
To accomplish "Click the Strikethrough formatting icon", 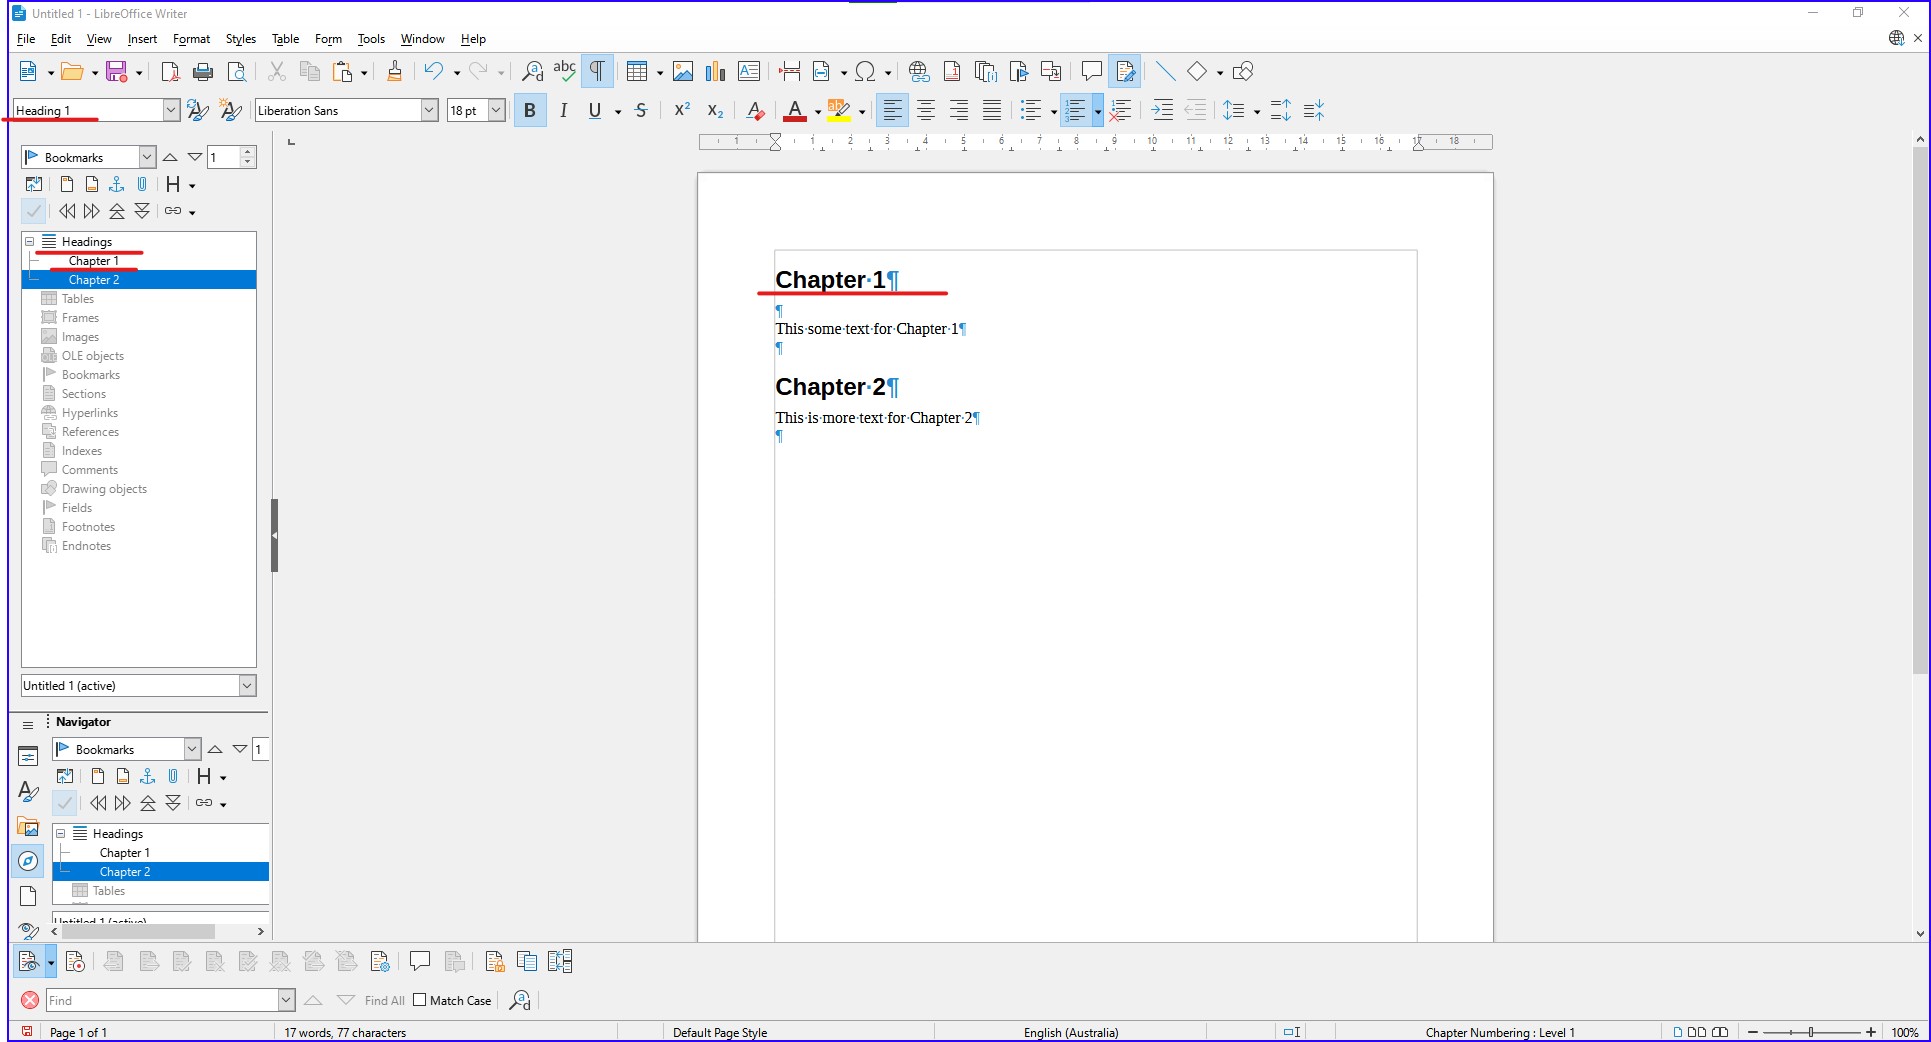I will pos(641,110).
